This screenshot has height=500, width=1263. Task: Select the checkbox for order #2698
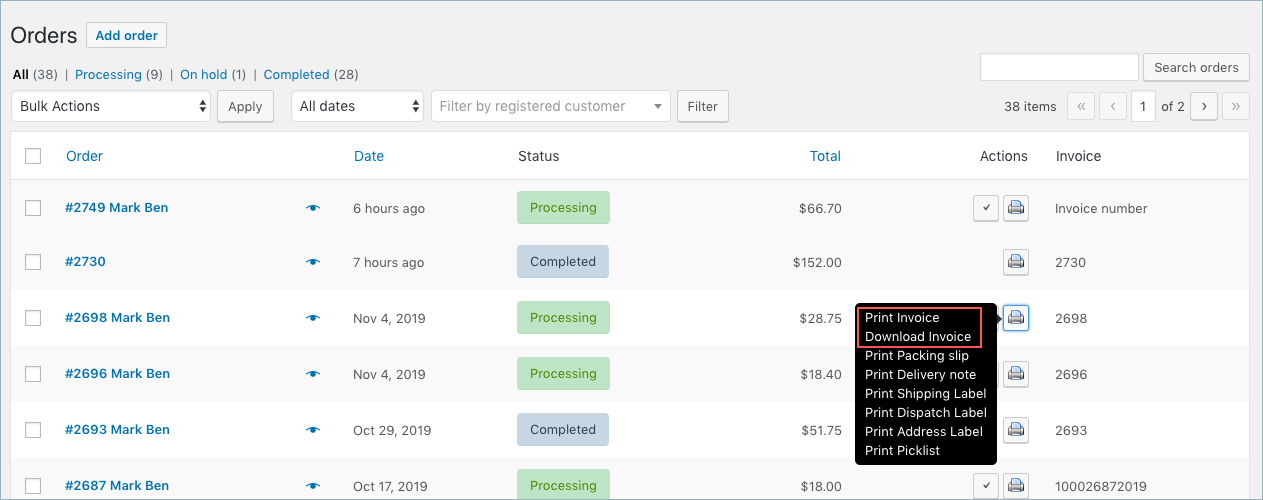click(x=33, y=318)
